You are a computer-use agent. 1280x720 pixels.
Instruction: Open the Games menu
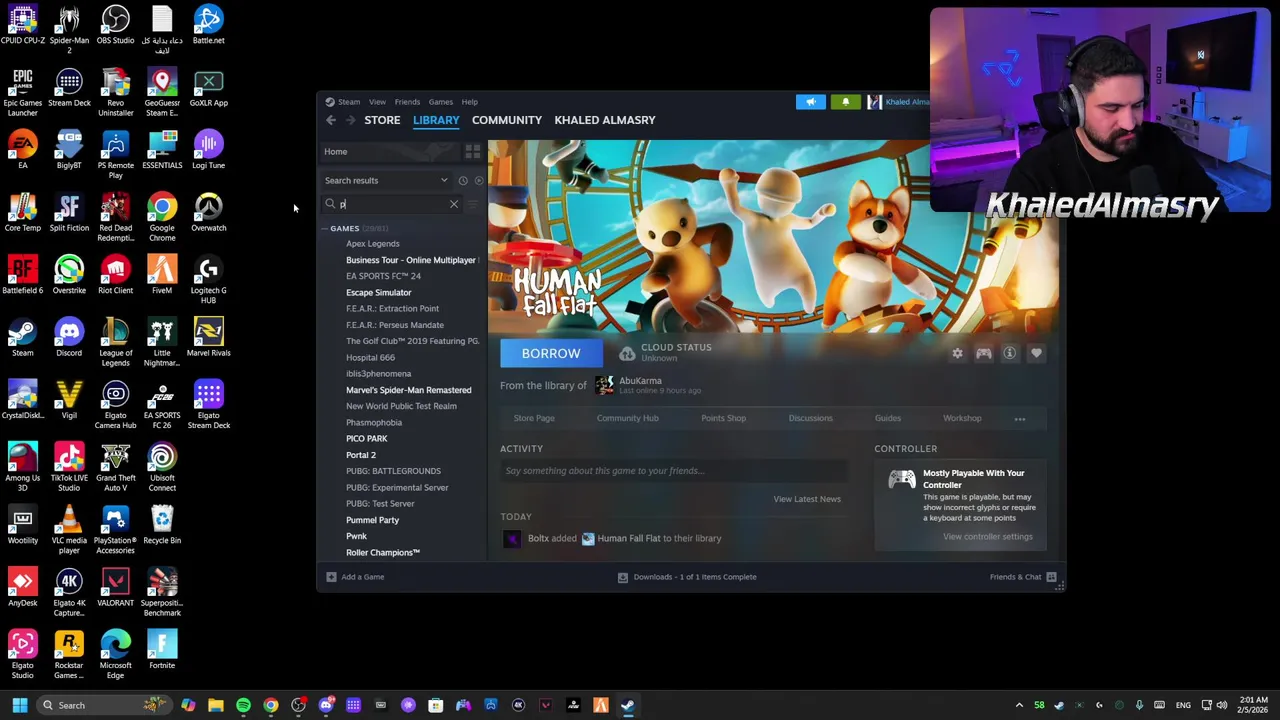click(x=441, y=102)
